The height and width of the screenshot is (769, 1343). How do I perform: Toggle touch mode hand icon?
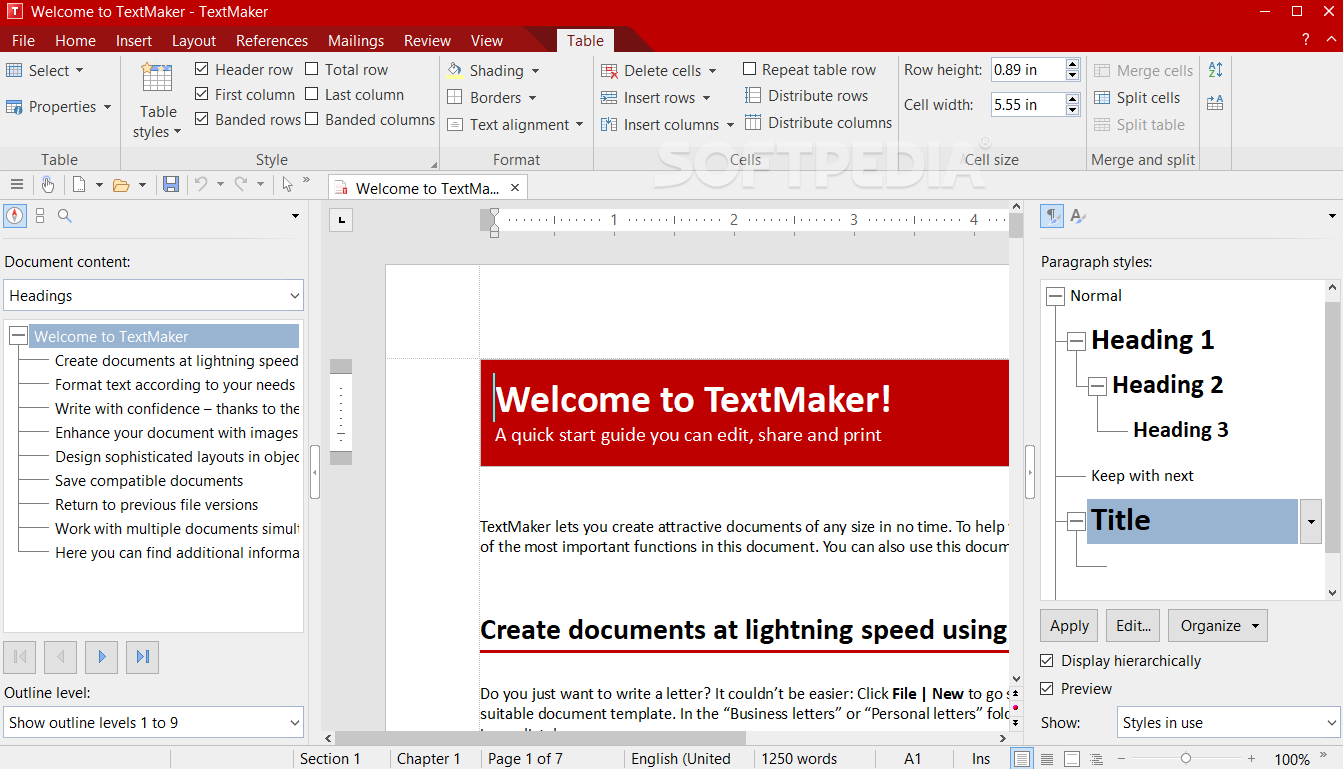[47, 184]
